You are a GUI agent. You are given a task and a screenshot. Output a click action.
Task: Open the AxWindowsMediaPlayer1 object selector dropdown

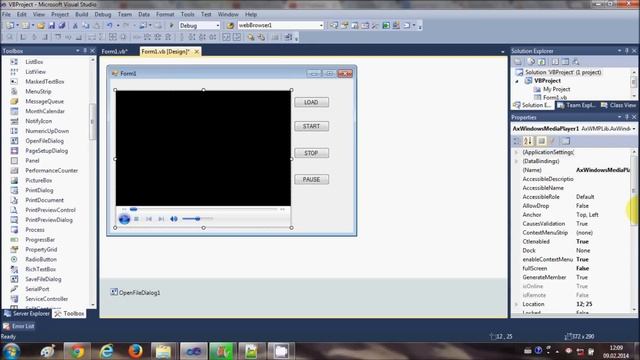(x=634, y=129)
